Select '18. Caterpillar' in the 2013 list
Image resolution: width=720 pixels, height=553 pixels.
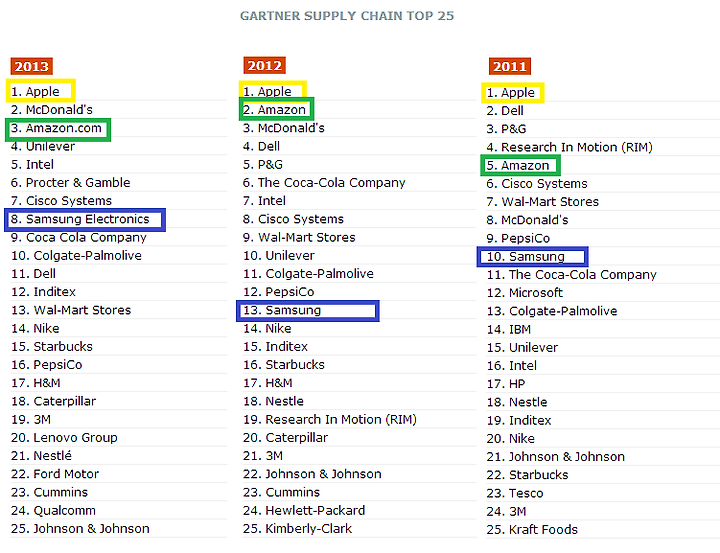54,401
